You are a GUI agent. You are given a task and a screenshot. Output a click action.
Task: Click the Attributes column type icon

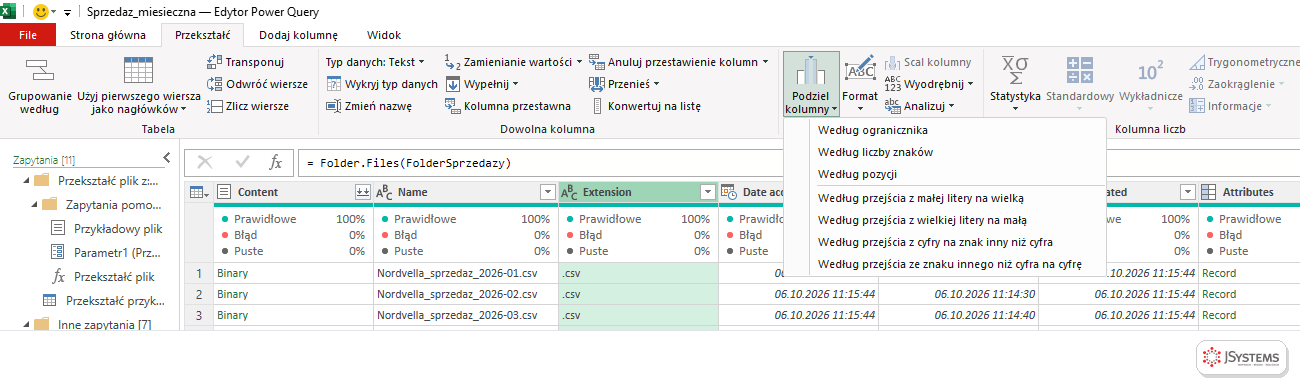1208,192
